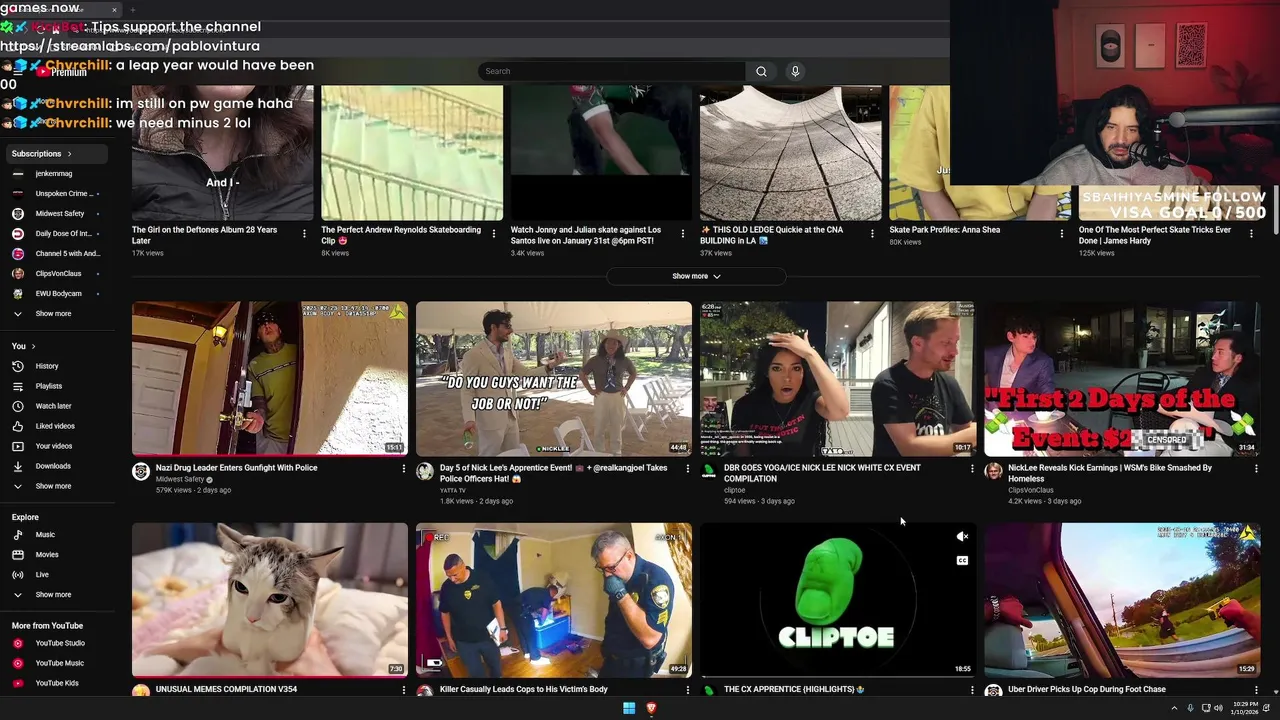Open options for Skate Park Profiles: Anna Shea
Image resolution: width=1280 pixels, height=720 pixels.
(x=1062, y=234)
